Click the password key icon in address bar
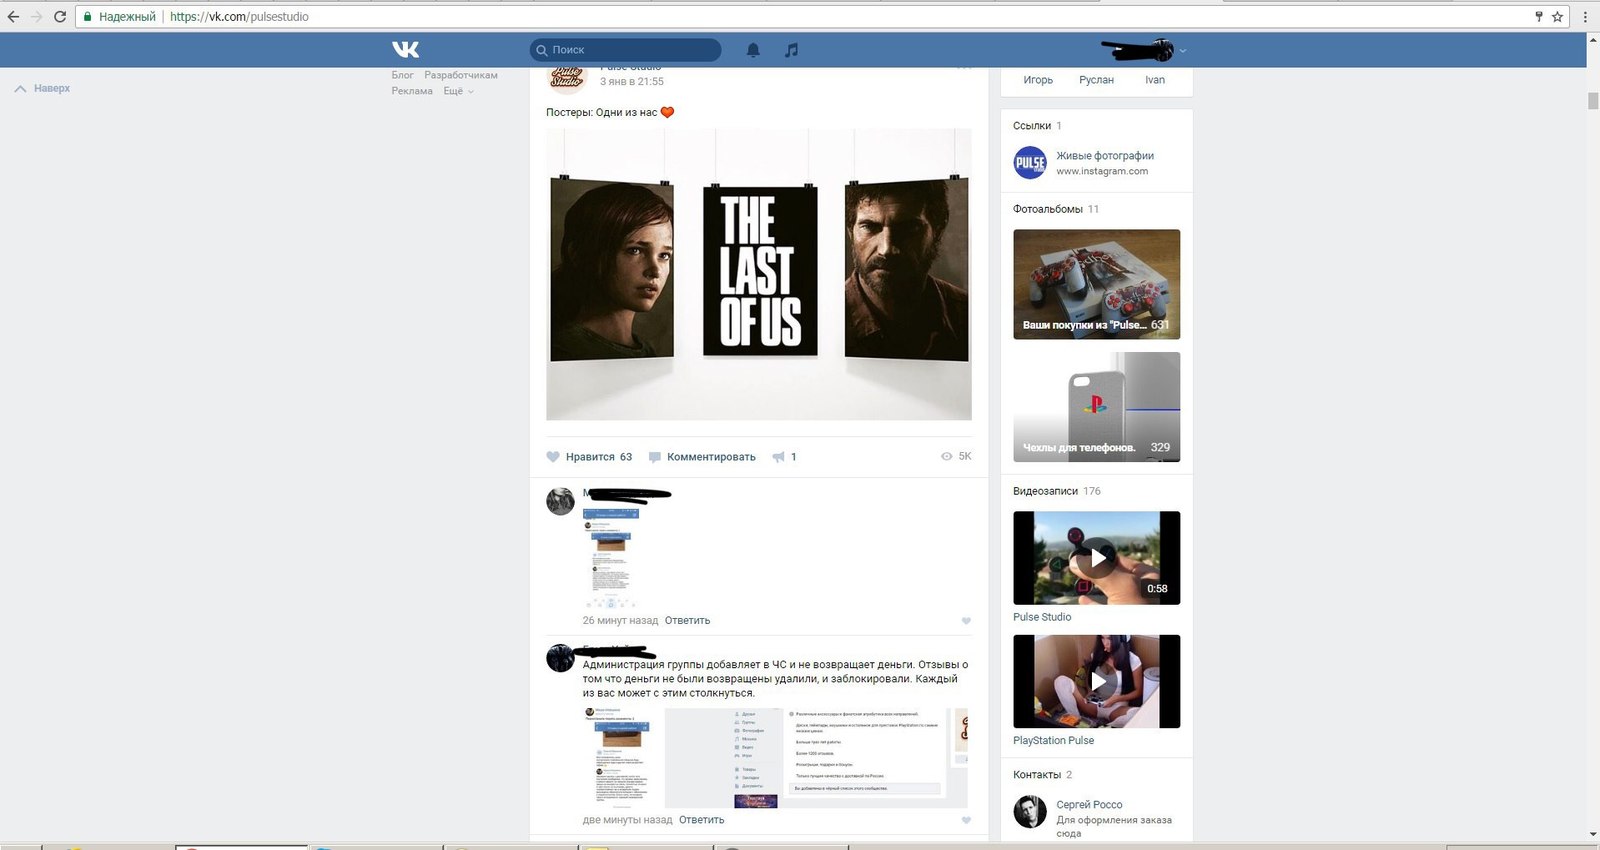The image size is (1600, 850). click(x=1539, y=16)
